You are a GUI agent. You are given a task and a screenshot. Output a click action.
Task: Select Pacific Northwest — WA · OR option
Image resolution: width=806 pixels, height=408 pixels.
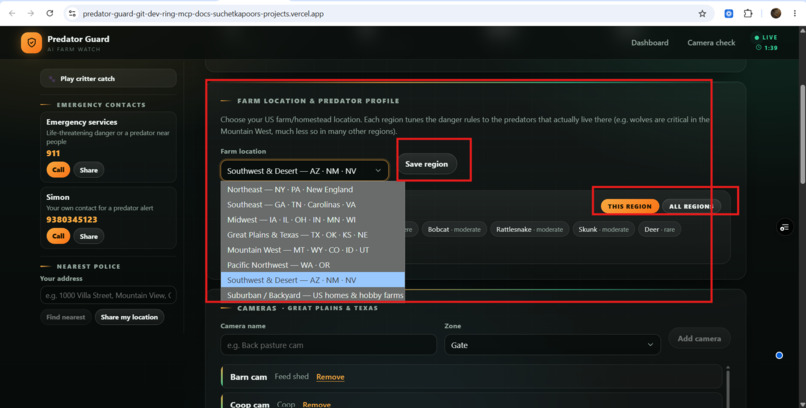(313, 265)
